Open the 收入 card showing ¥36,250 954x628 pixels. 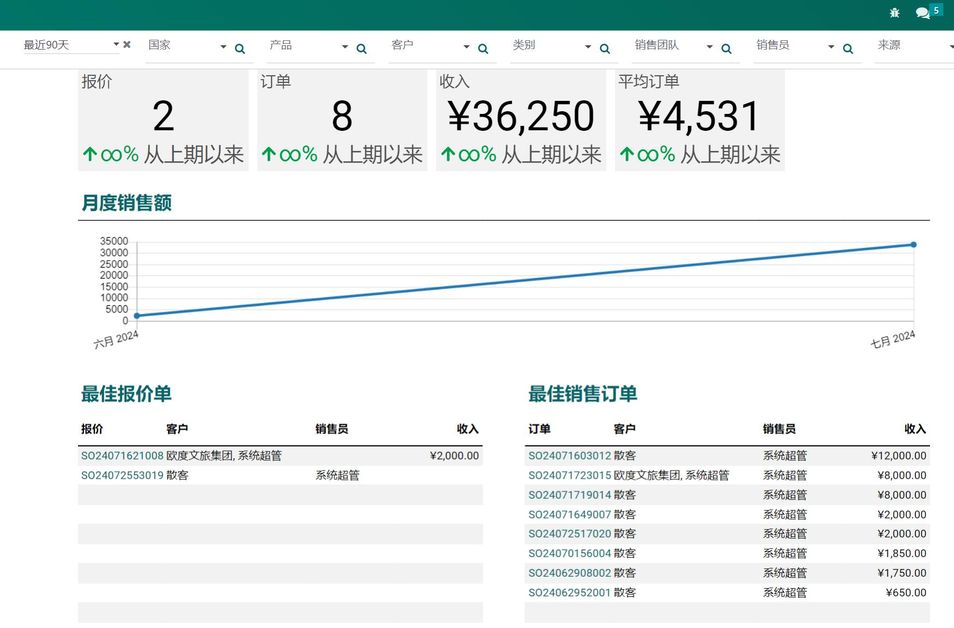[521, 120]
